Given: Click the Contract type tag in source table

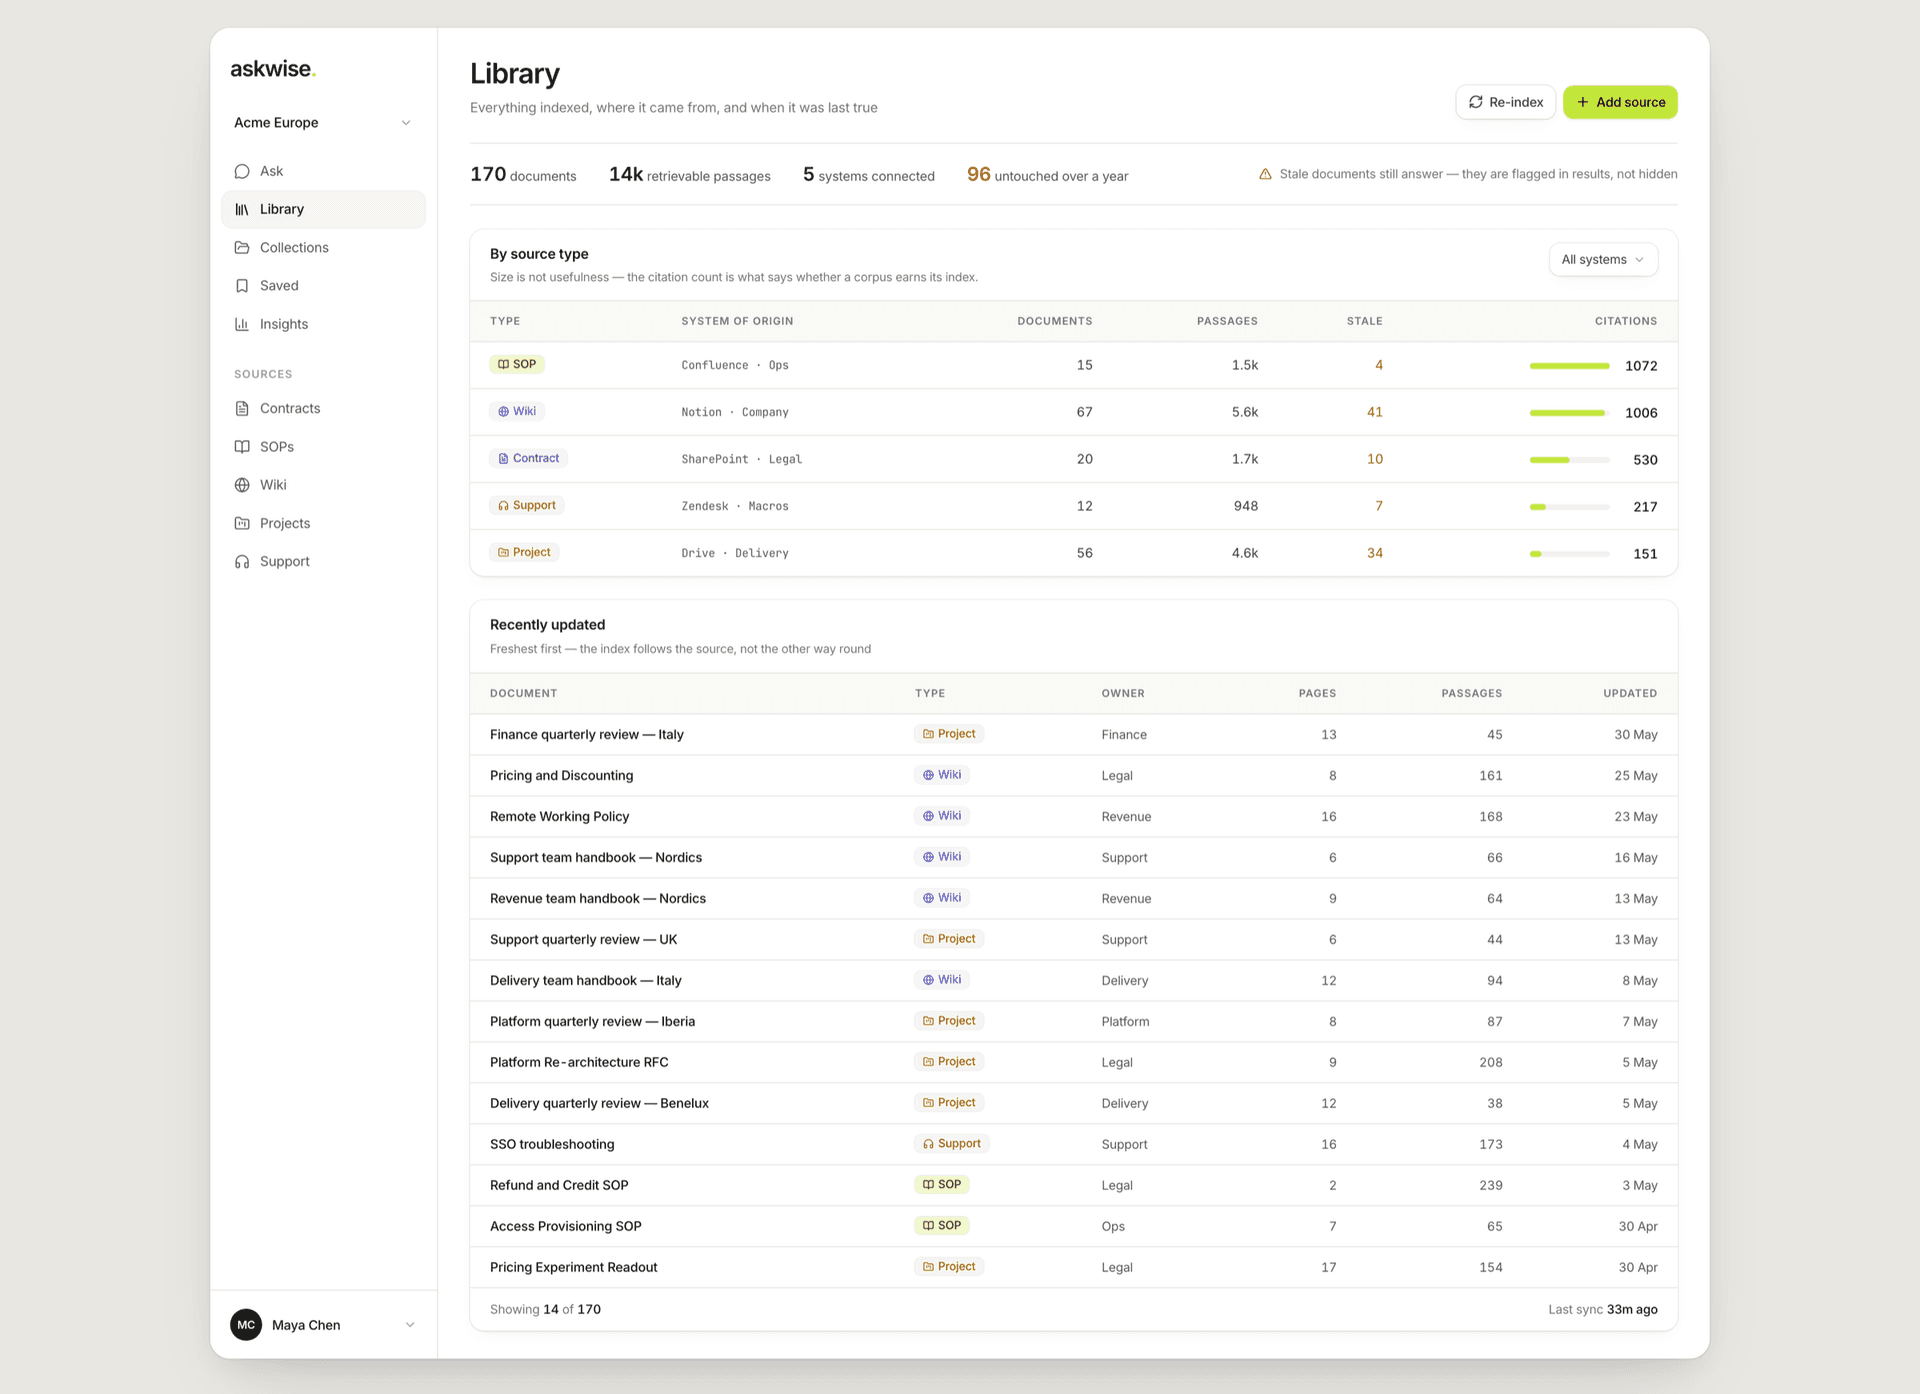Looking at the screenshot, I should 529,458.
